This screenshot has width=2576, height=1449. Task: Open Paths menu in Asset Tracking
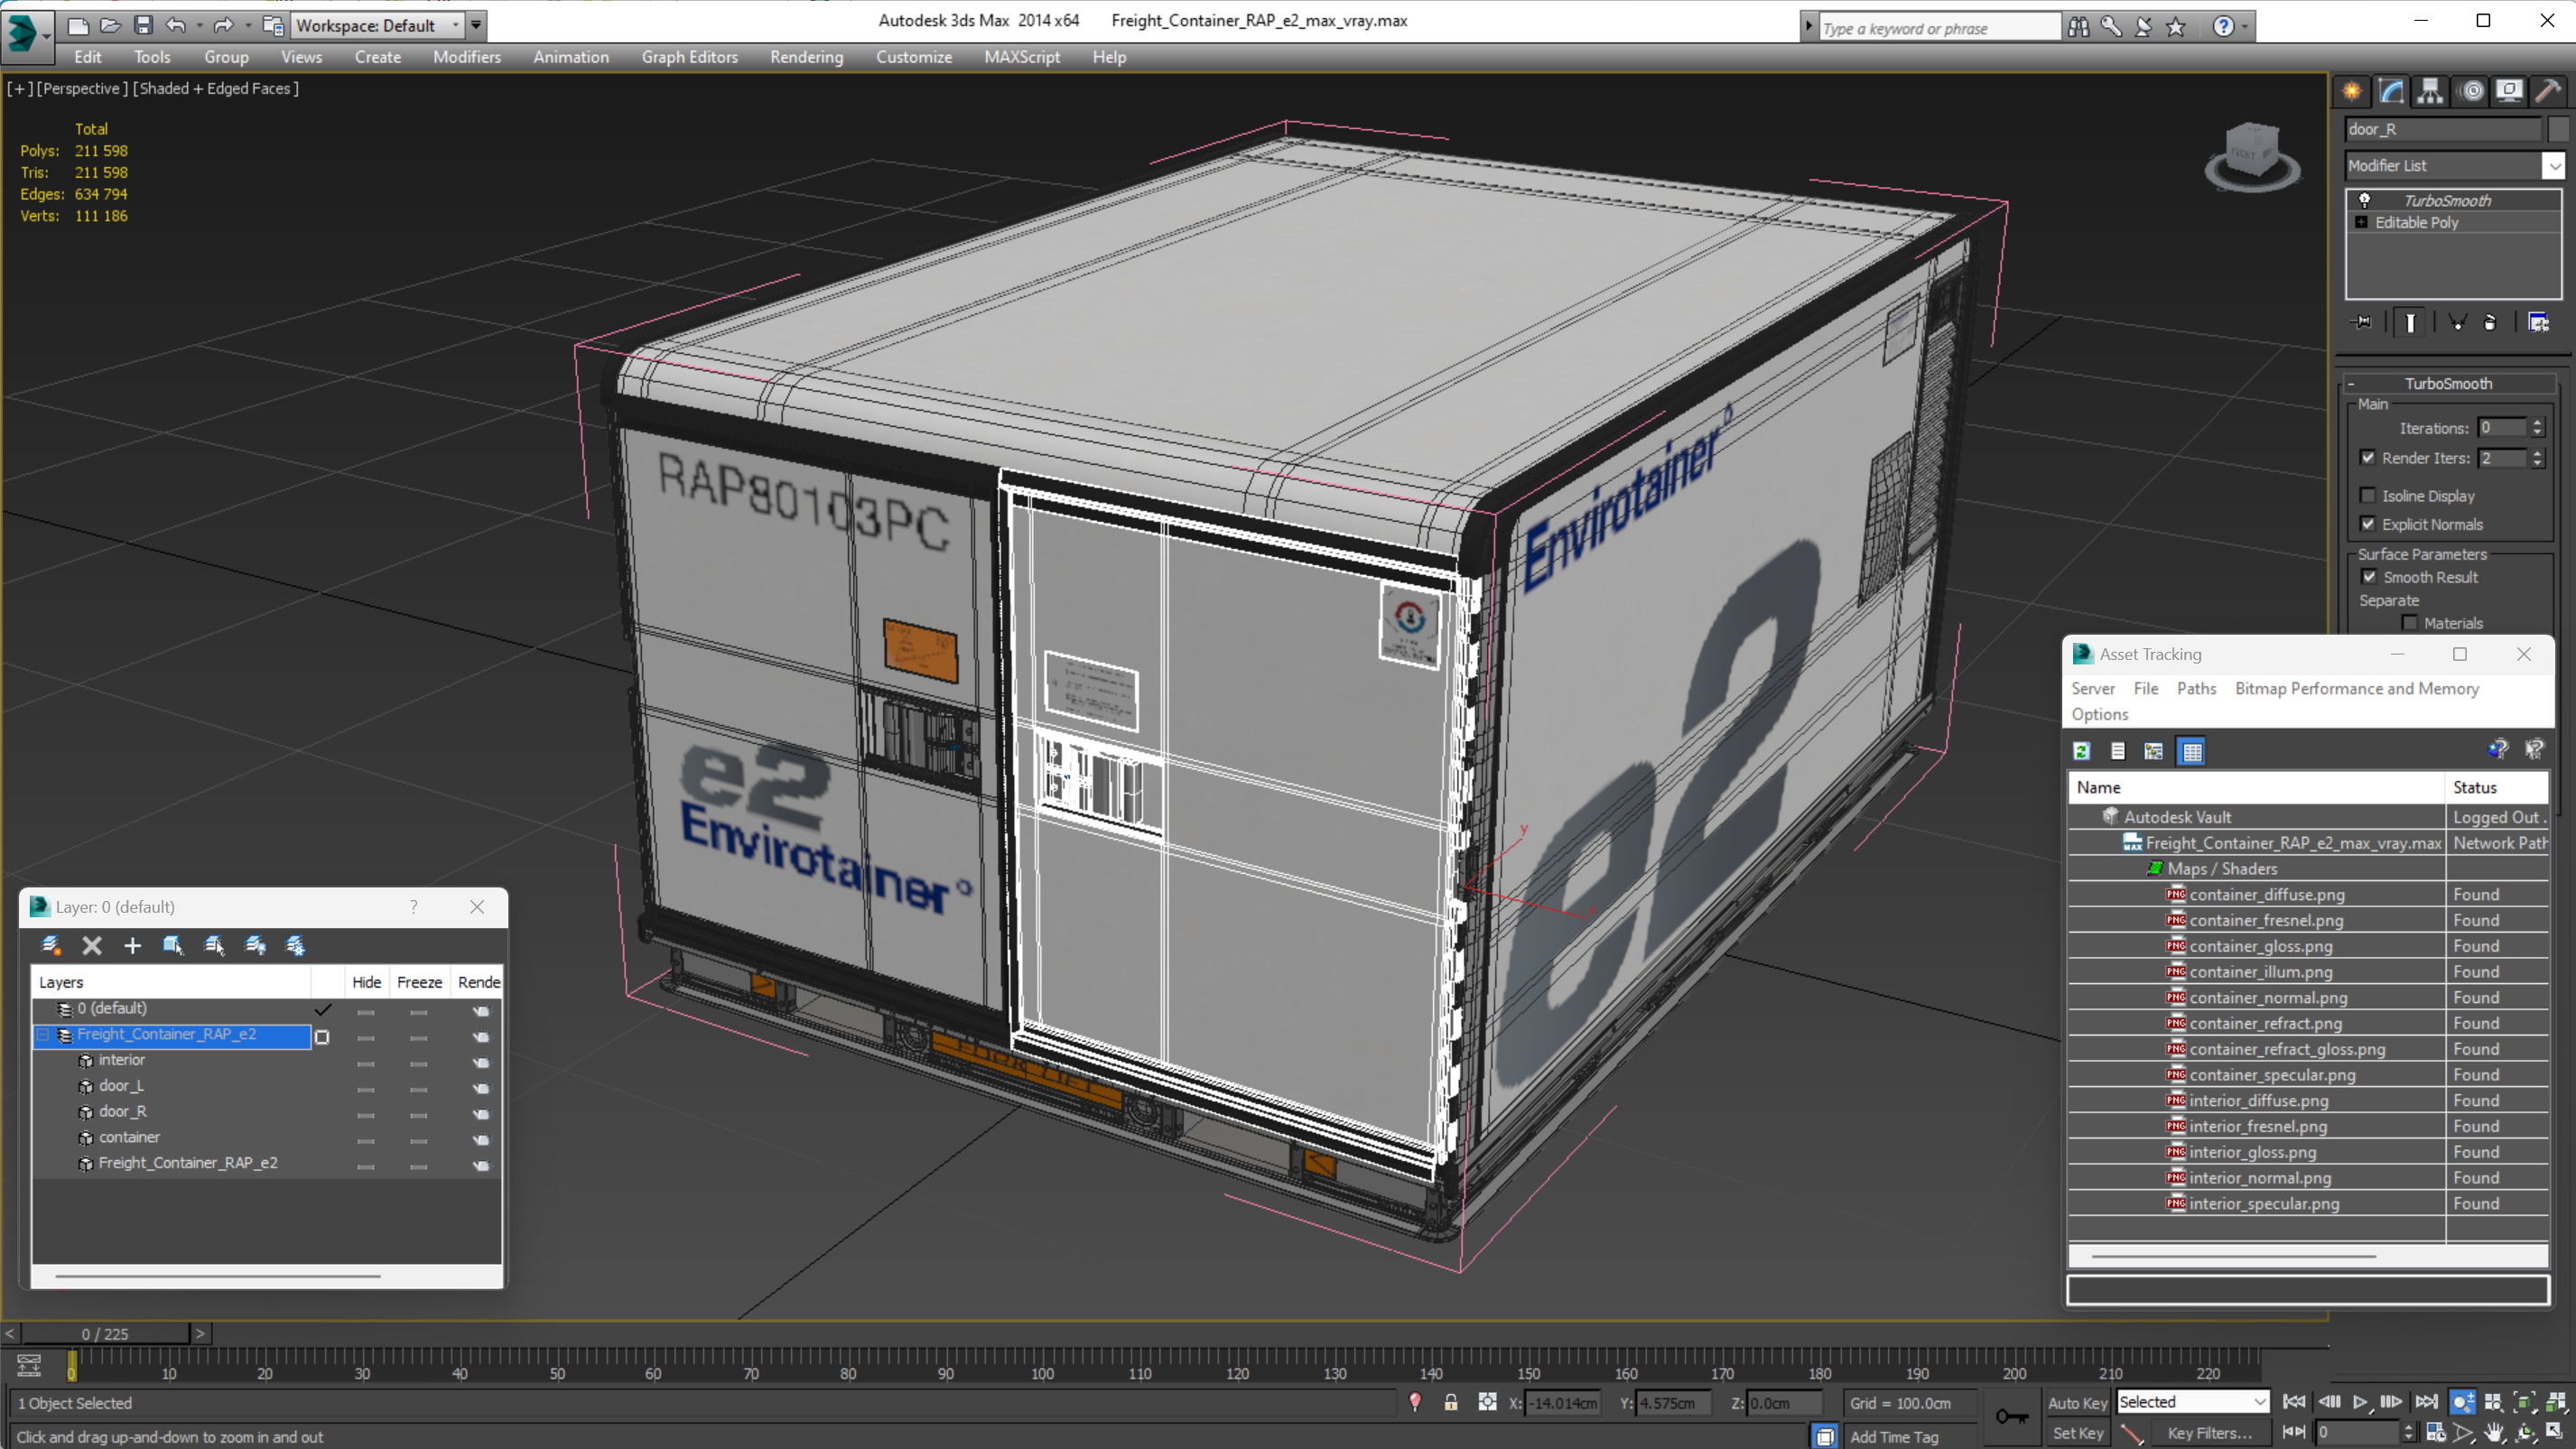(x=2196, y=688)
